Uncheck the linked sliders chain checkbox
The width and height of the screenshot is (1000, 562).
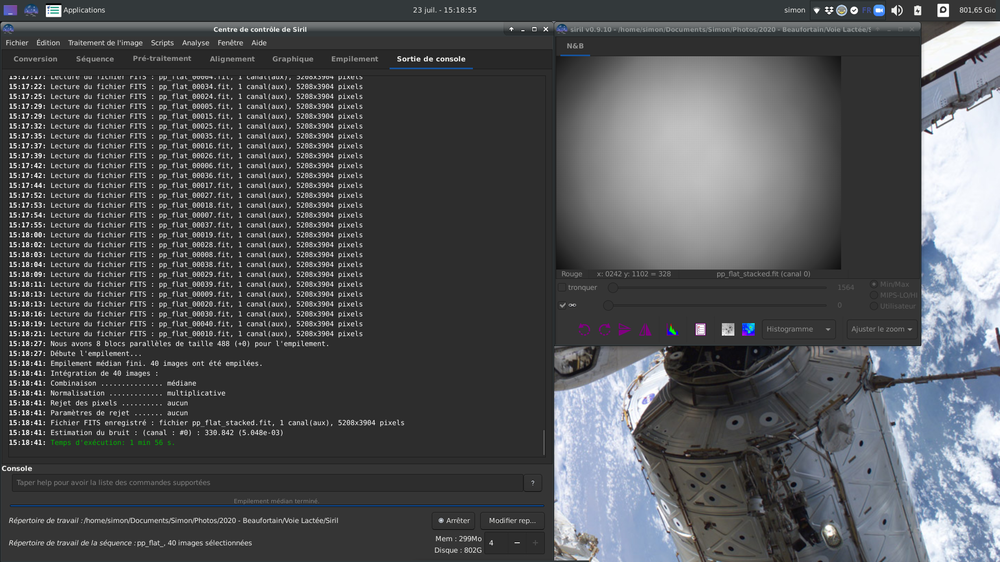click(x=564, y=305)
